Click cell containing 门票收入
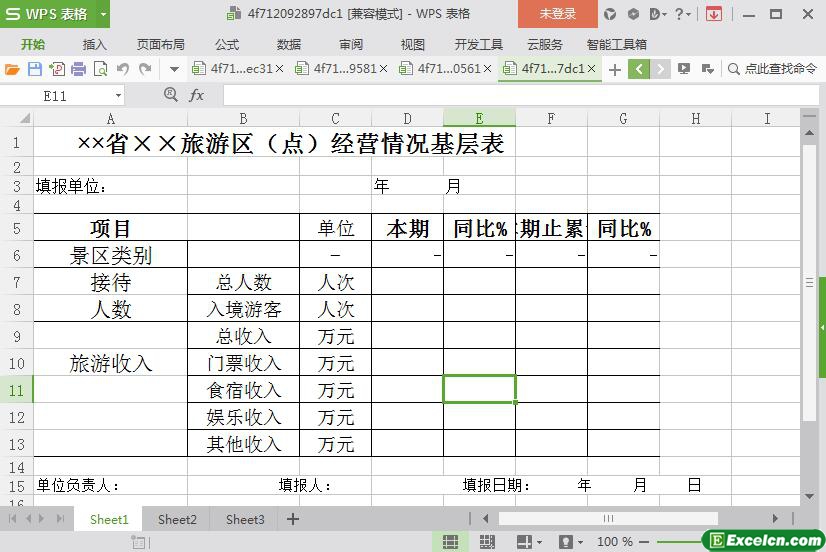Image resolution: width=826 pixels, height=552 pixels. coord(243,363)
